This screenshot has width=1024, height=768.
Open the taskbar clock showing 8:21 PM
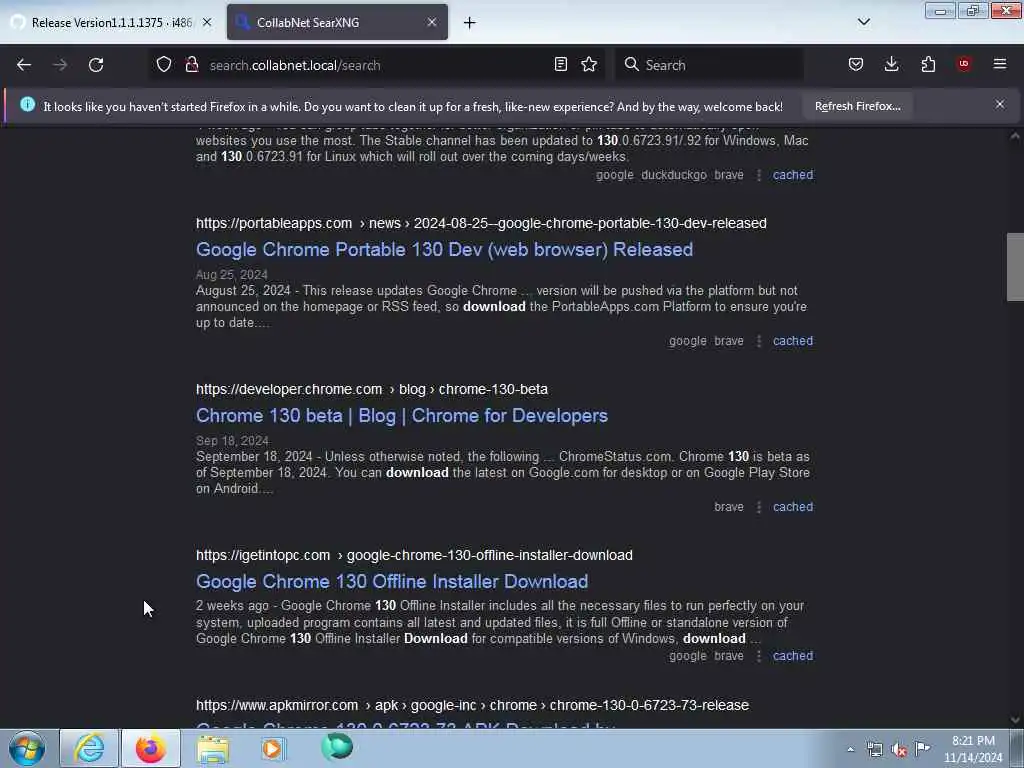pos(973,749)
